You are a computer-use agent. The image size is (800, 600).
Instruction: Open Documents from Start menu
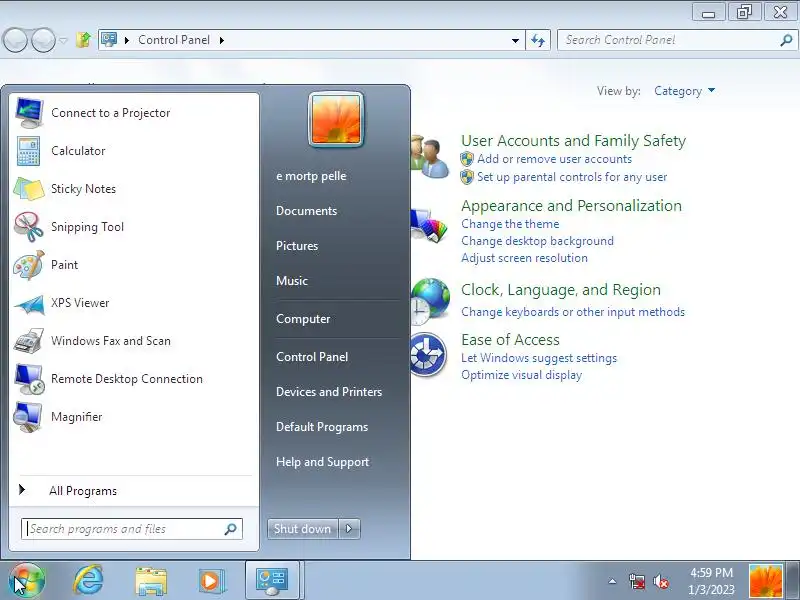click(307, 211)
